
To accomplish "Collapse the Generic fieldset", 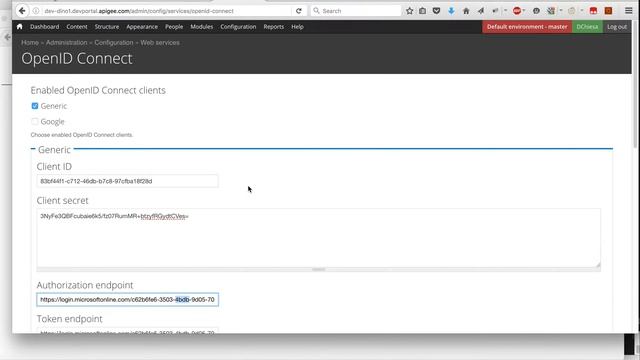I will (x=54, y=150).
